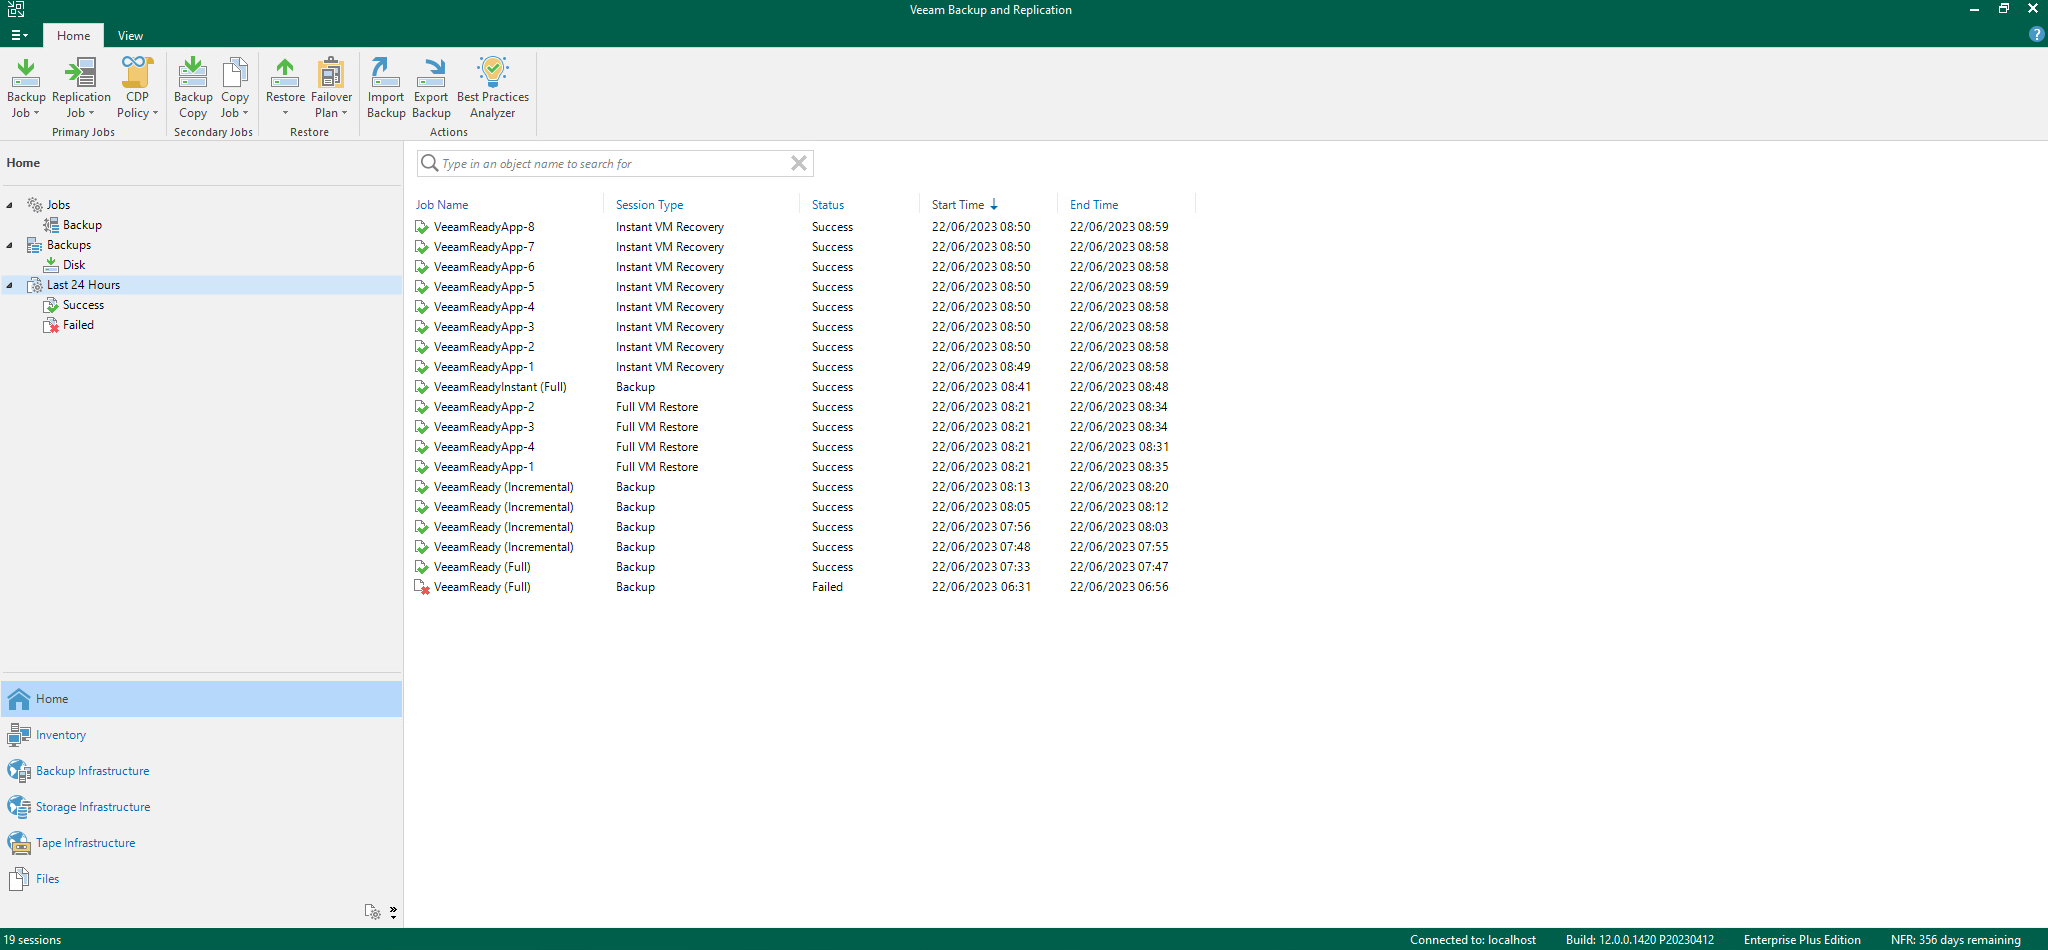
Task: Sort by Session Type column header
Action: coord(649,205)
